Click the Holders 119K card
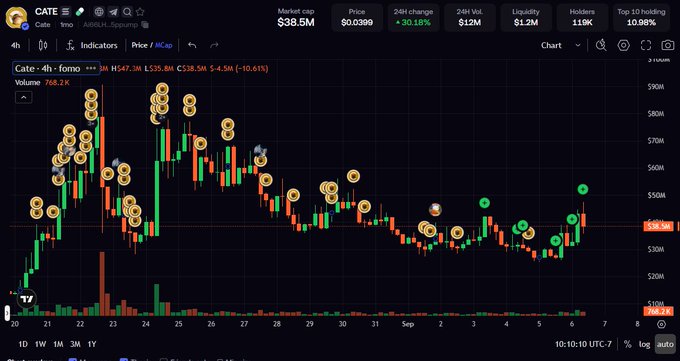Image resolution: width=680 pixels, height=361 pixels. click(x=582, y=18)
